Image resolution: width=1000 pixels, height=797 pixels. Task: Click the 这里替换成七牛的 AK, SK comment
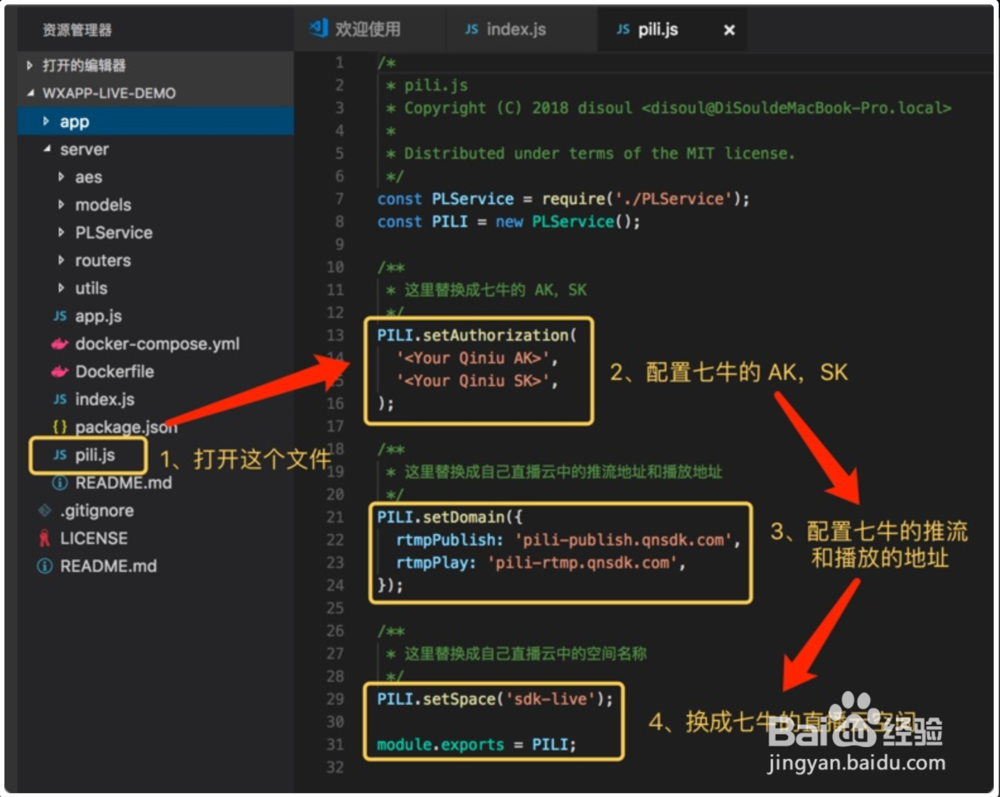486,290
